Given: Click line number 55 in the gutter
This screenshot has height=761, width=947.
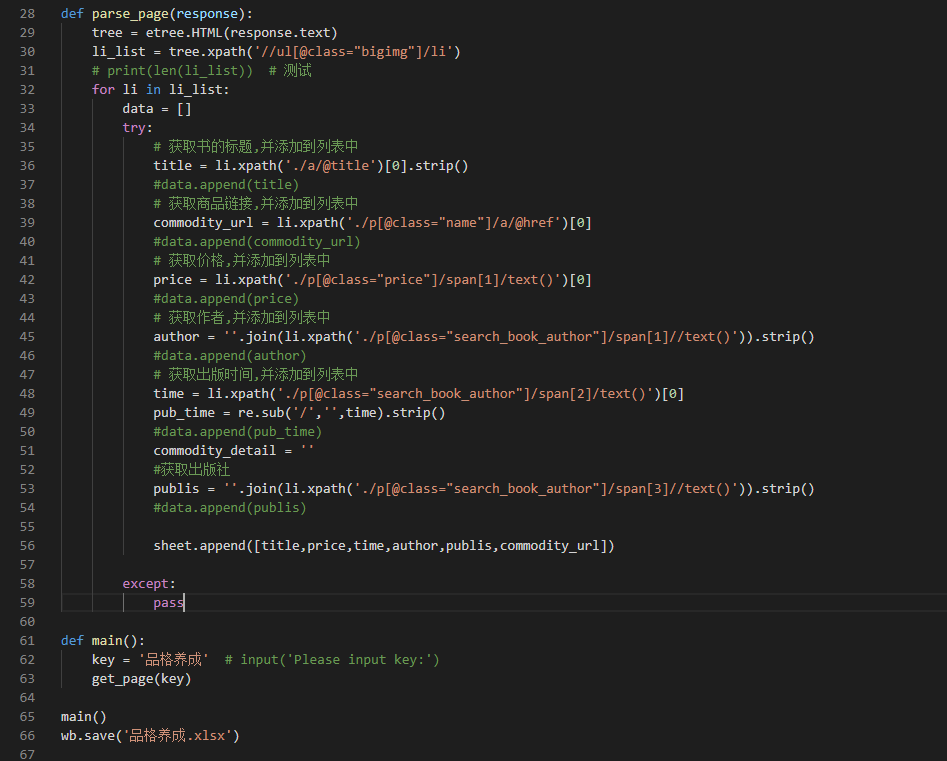Looking at the screenshot, I should [x=27, y=527].
